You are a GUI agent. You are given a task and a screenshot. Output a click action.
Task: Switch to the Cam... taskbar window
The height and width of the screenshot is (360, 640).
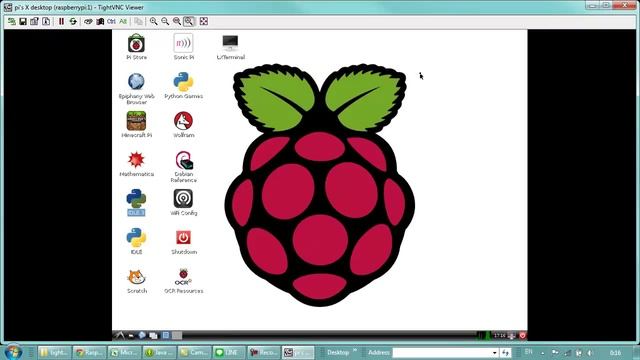(194, 352)
